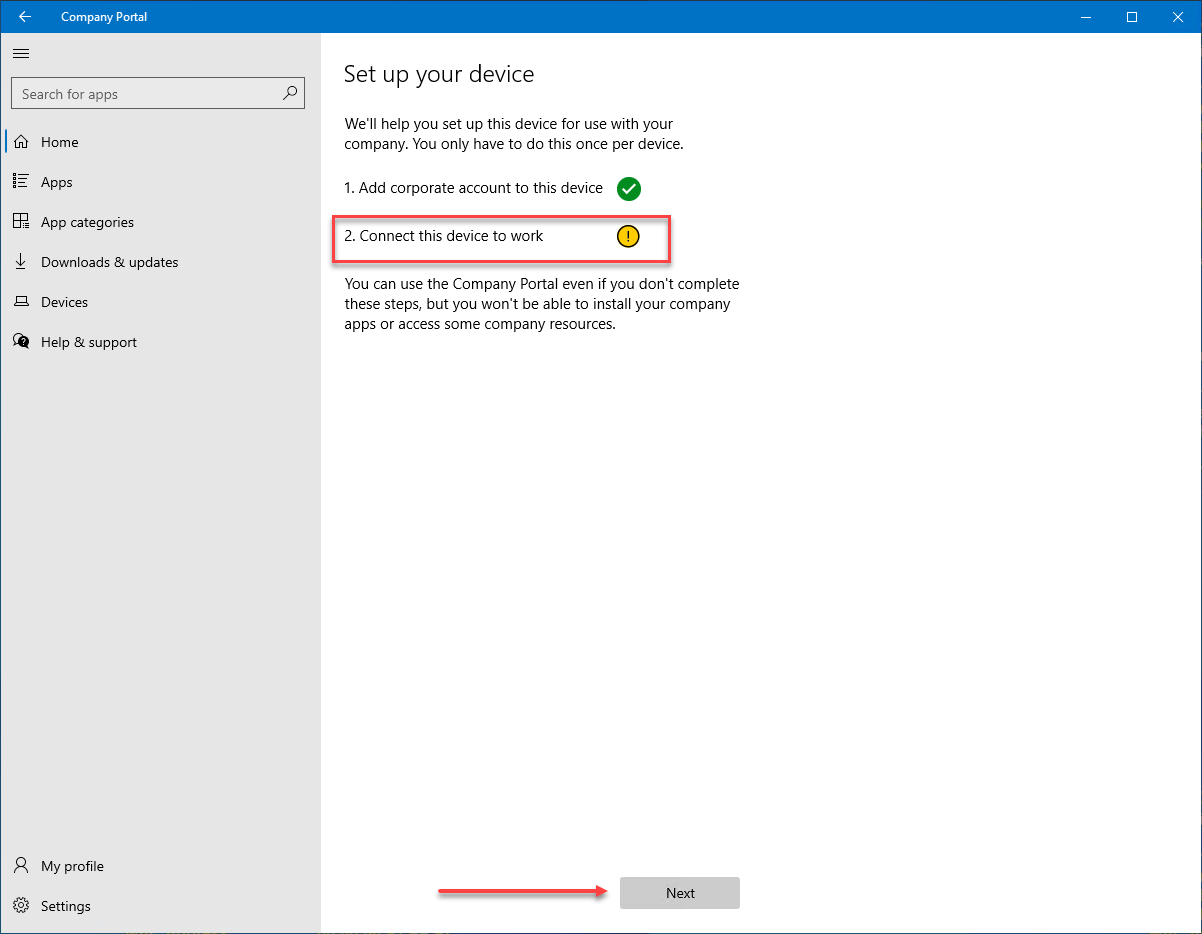Click the yellow warning icon on step two
This screenshot has width=1202, height=934.
point(628,236)
